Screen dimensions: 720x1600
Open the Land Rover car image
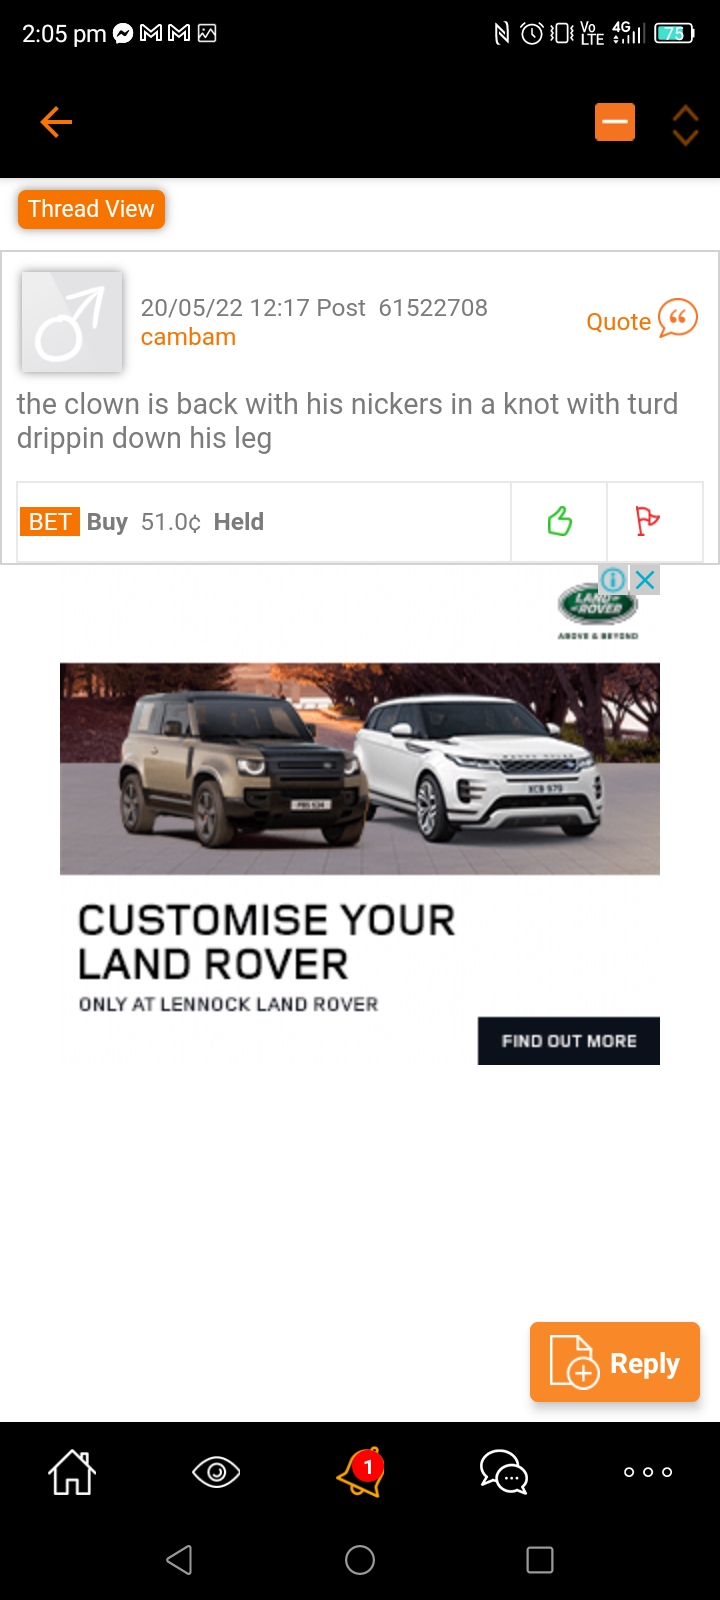tap(360, 768)
